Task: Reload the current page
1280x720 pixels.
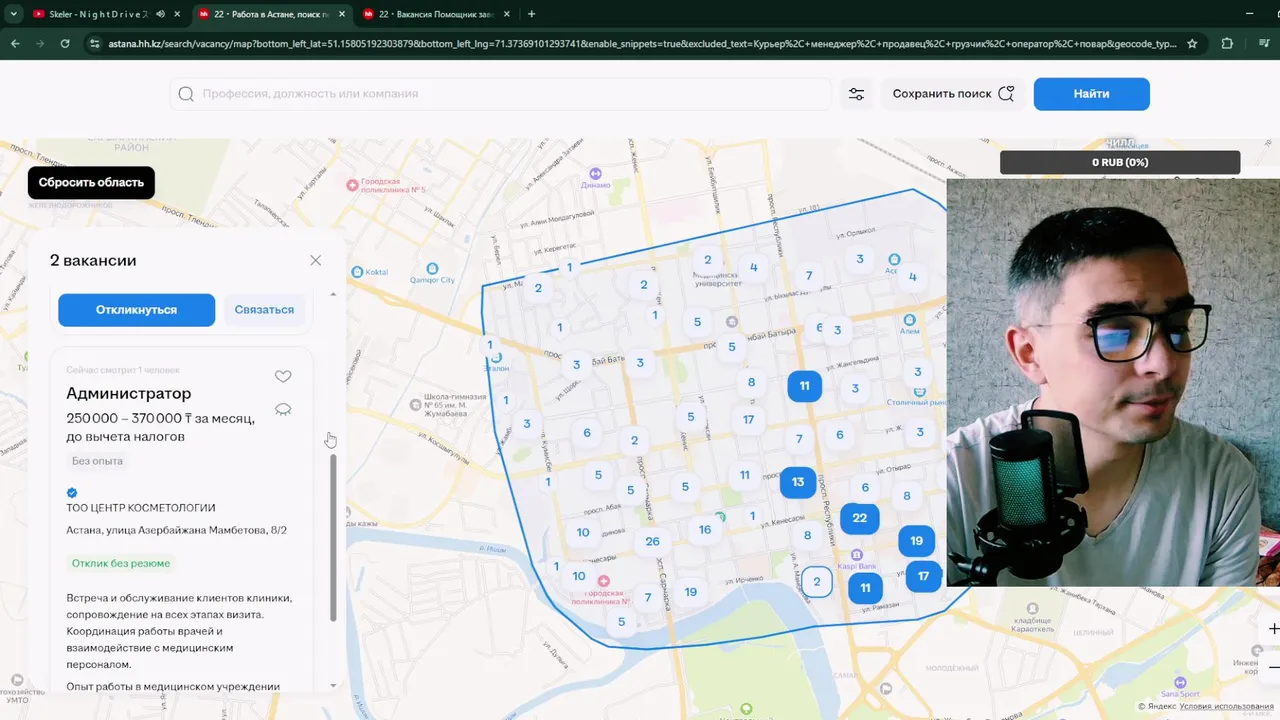Action: pos(65,44)
